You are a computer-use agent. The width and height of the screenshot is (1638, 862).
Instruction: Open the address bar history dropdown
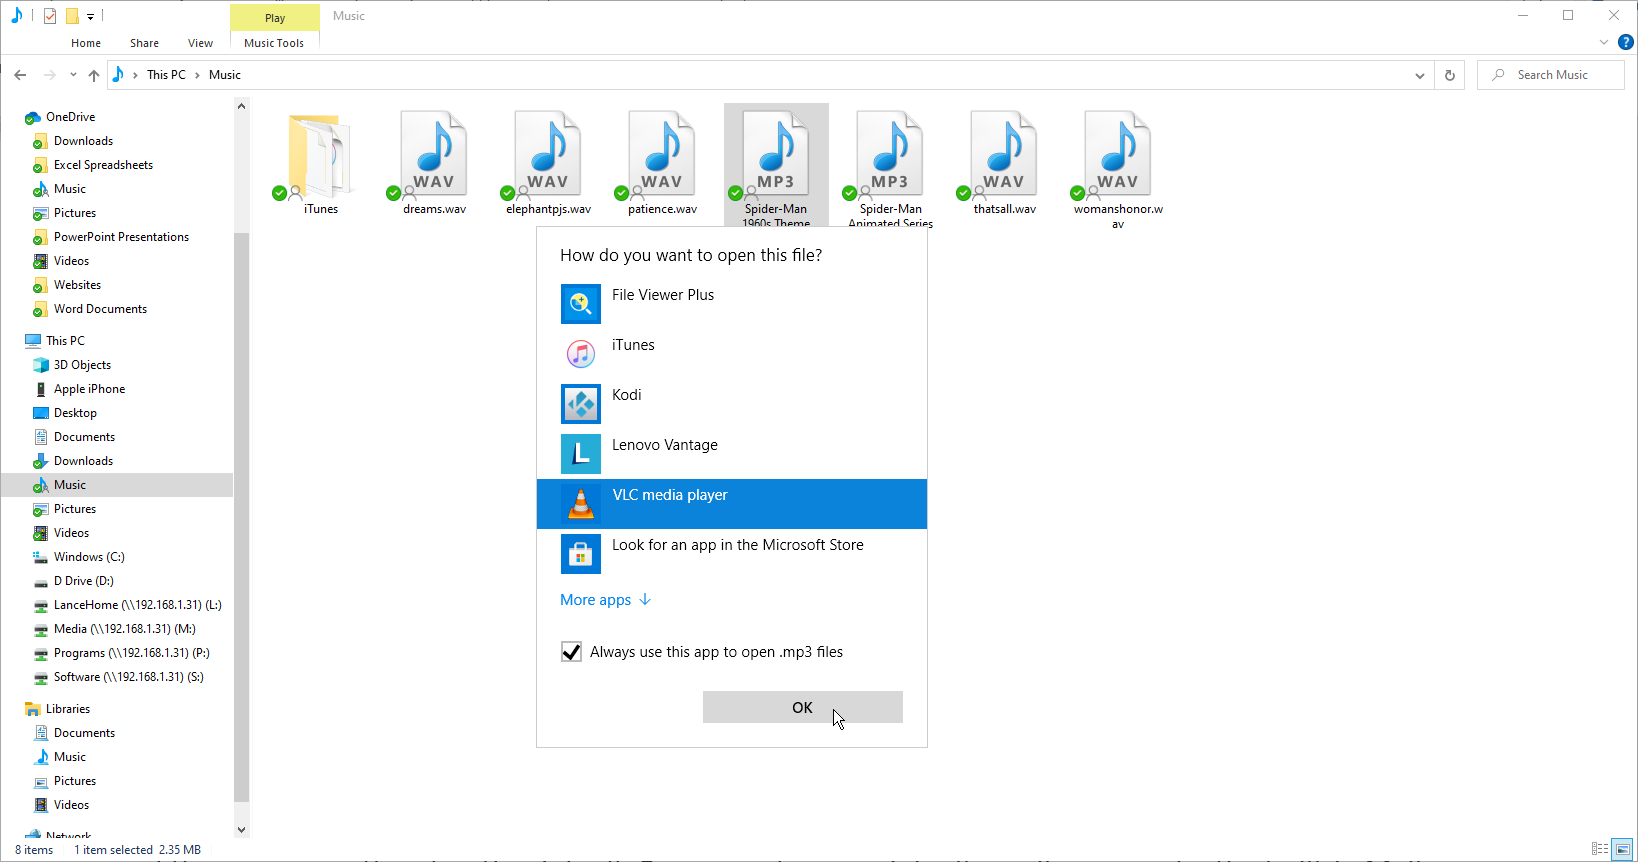click(x=1420, y=75)
